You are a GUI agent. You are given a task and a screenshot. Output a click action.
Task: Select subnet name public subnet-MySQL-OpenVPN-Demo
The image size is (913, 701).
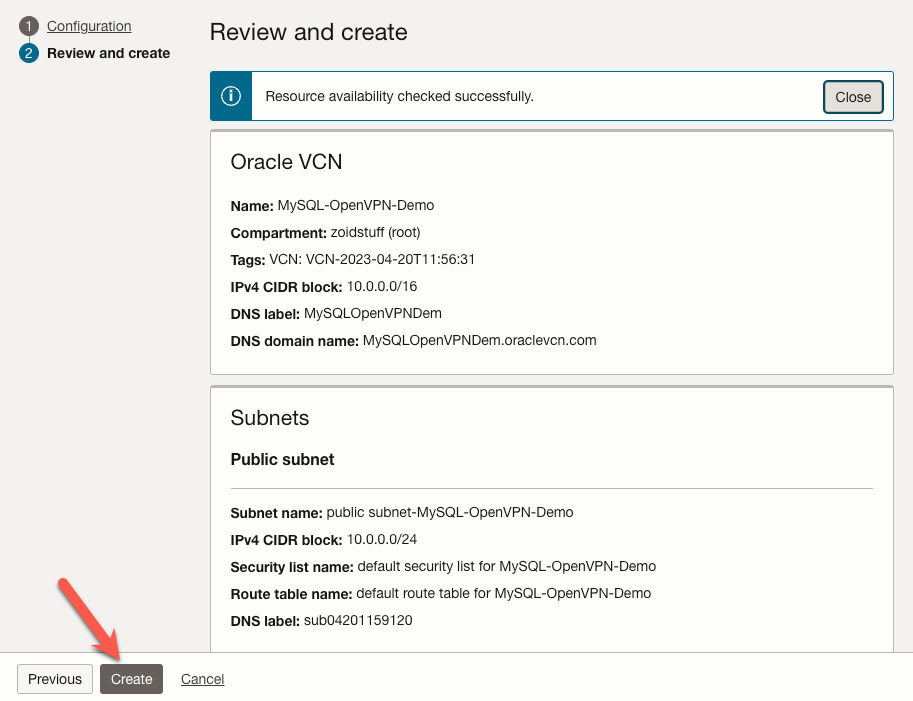[x=450, y=512]
